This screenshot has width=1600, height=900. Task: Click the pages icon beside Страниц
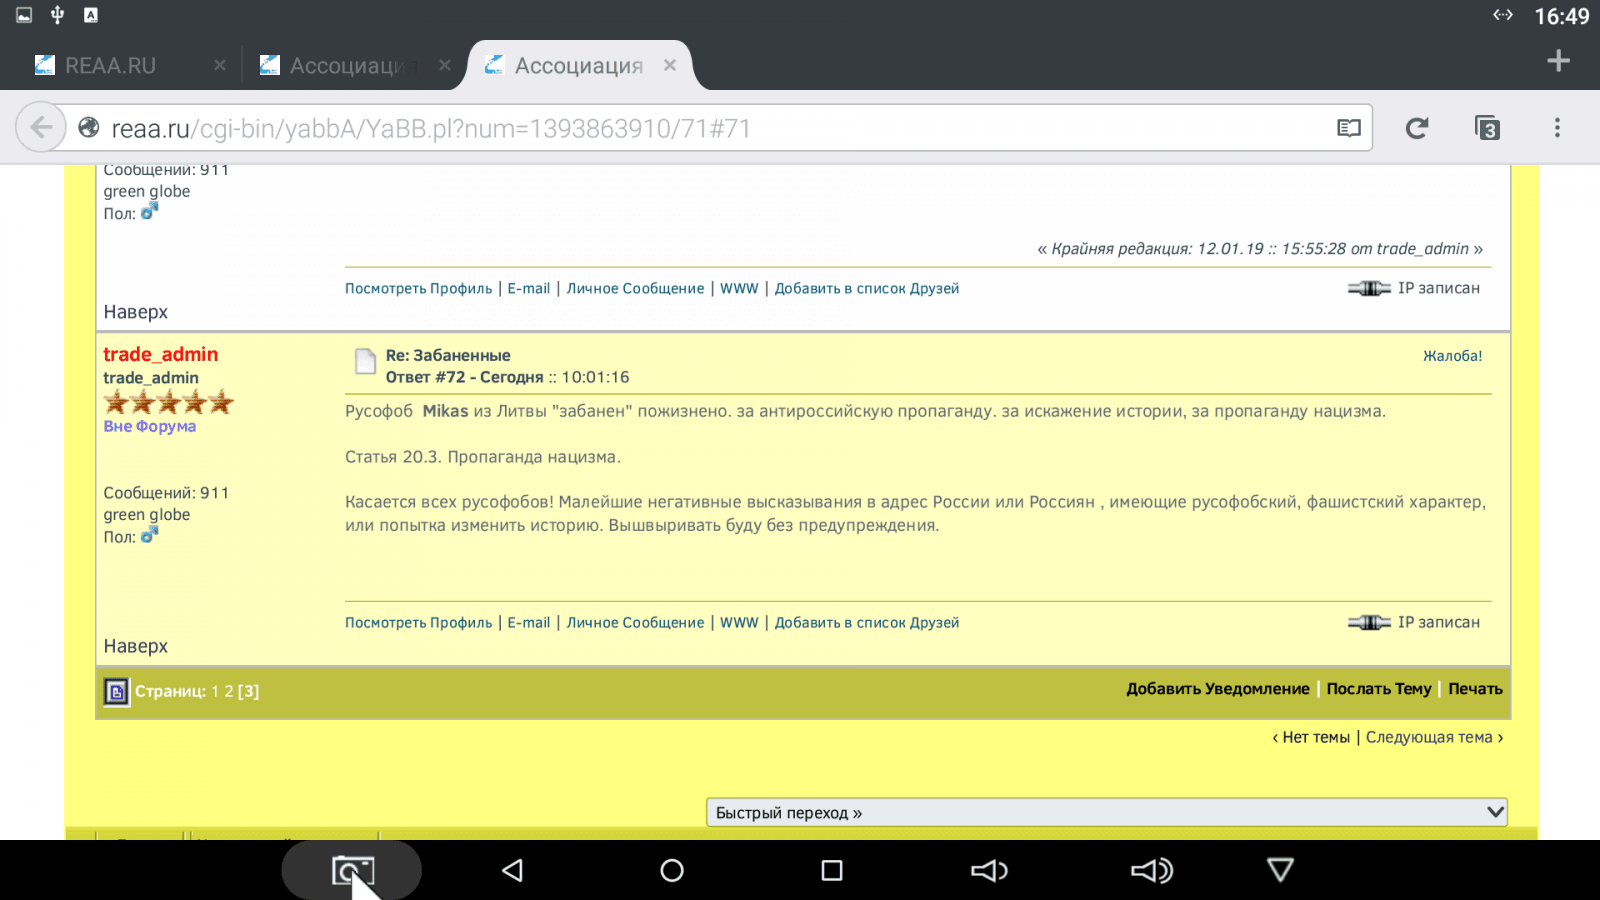pyautogui.click(x=116, y=691)
